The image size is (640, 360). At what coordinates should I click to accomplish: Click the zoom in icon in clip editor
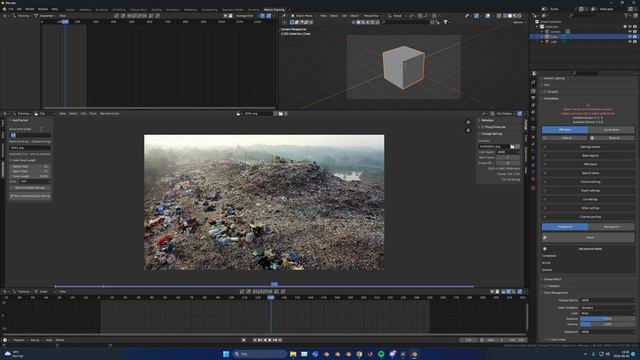click(x=468, y=122)
